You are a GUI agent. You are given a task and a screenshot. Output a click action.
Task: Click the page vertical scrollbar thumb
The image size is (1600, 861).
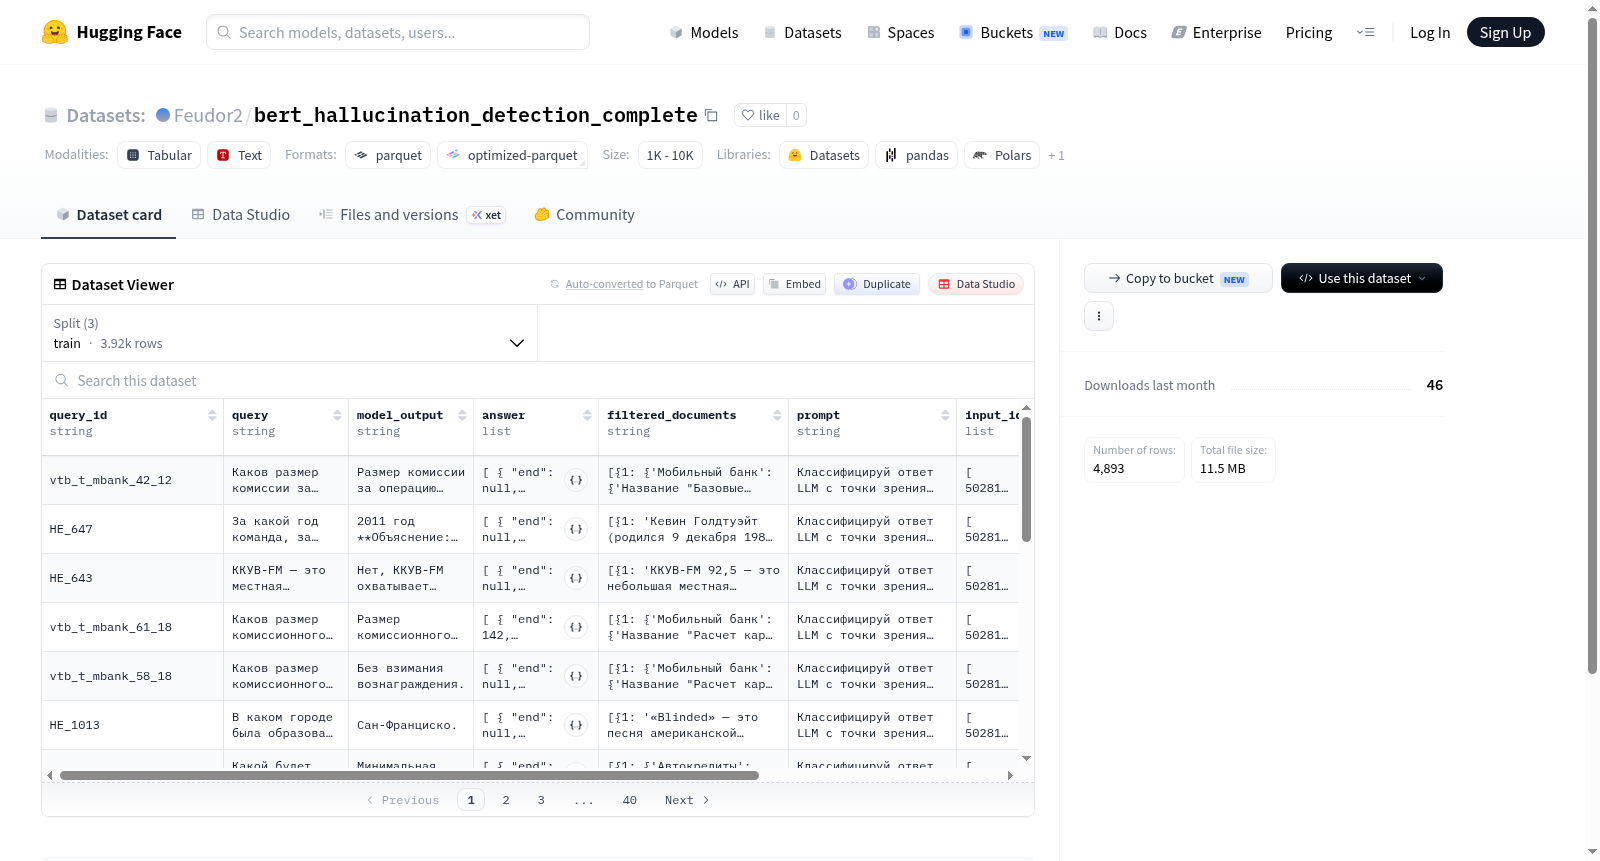pyautogui.click(x=1592, y=346)
